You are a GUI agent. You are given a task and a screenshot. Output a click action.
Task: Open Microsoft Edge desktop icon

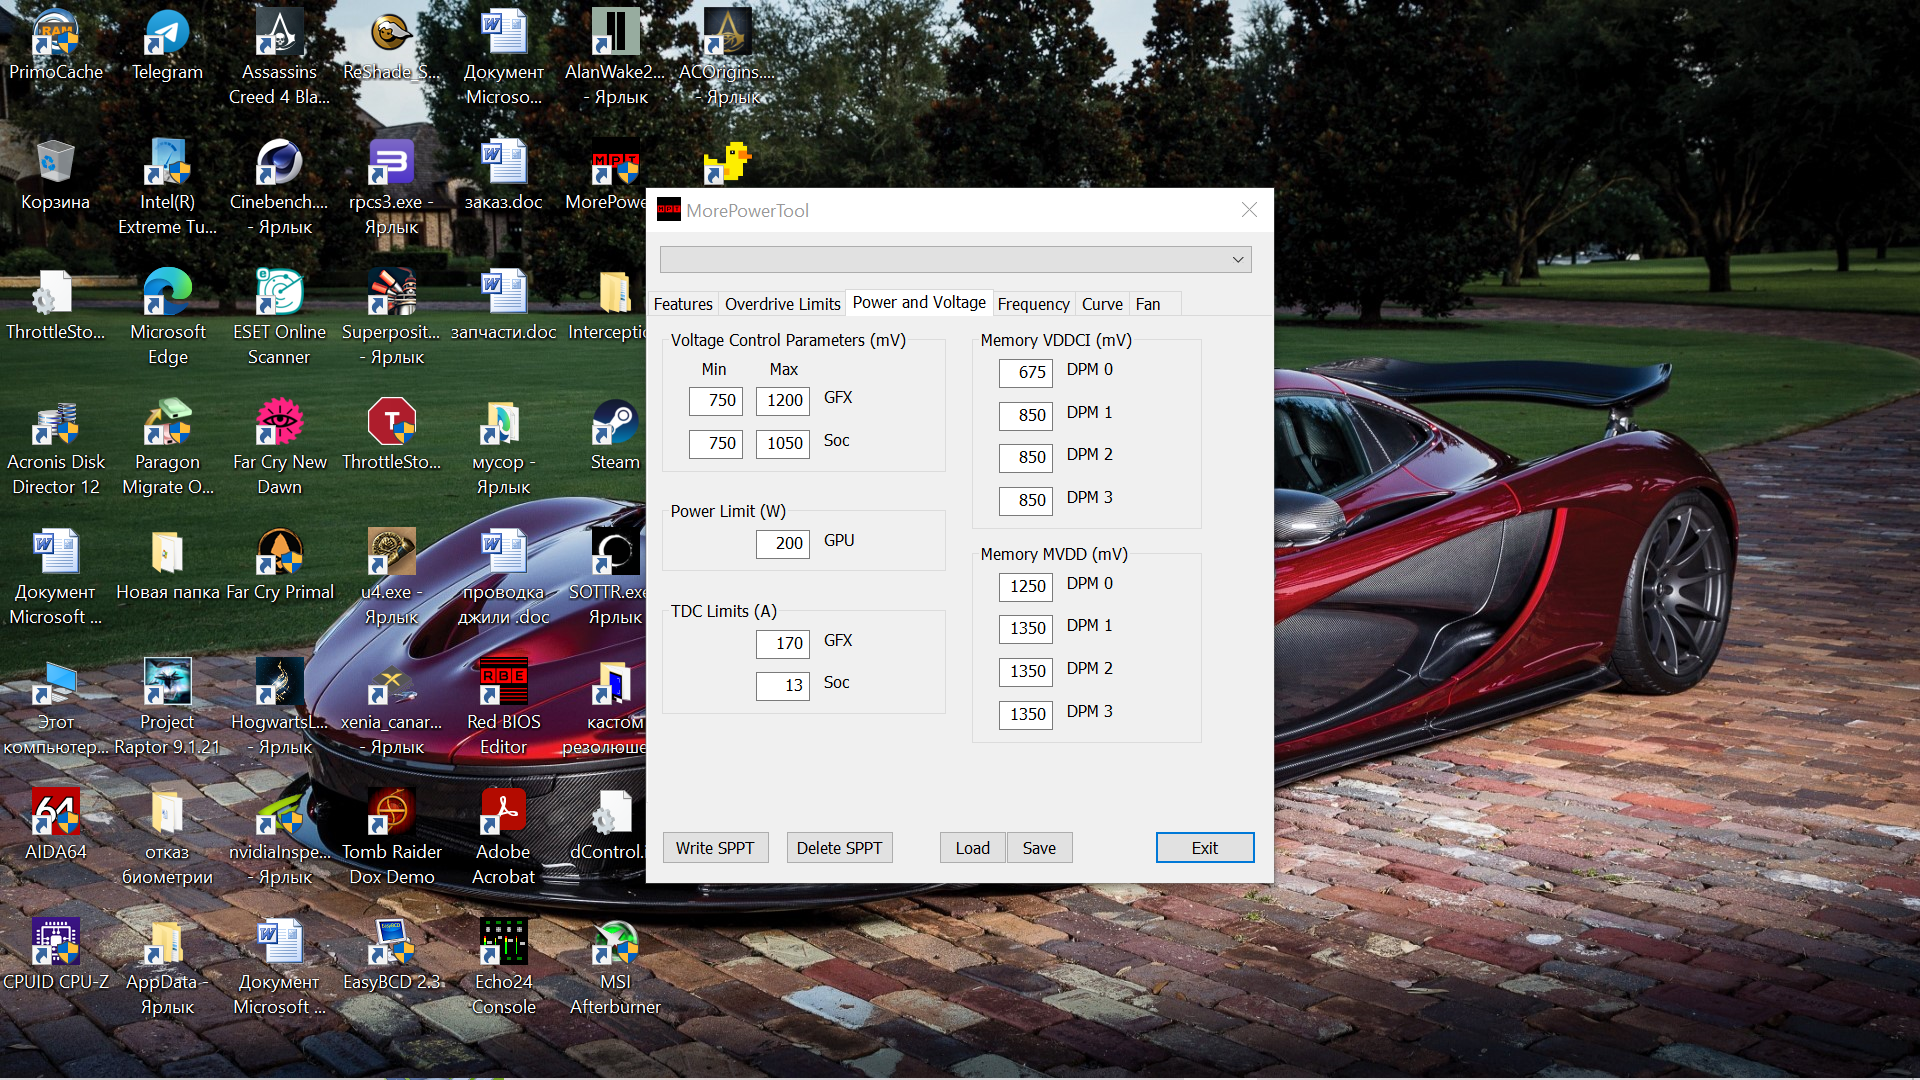[x=167, y=294]
